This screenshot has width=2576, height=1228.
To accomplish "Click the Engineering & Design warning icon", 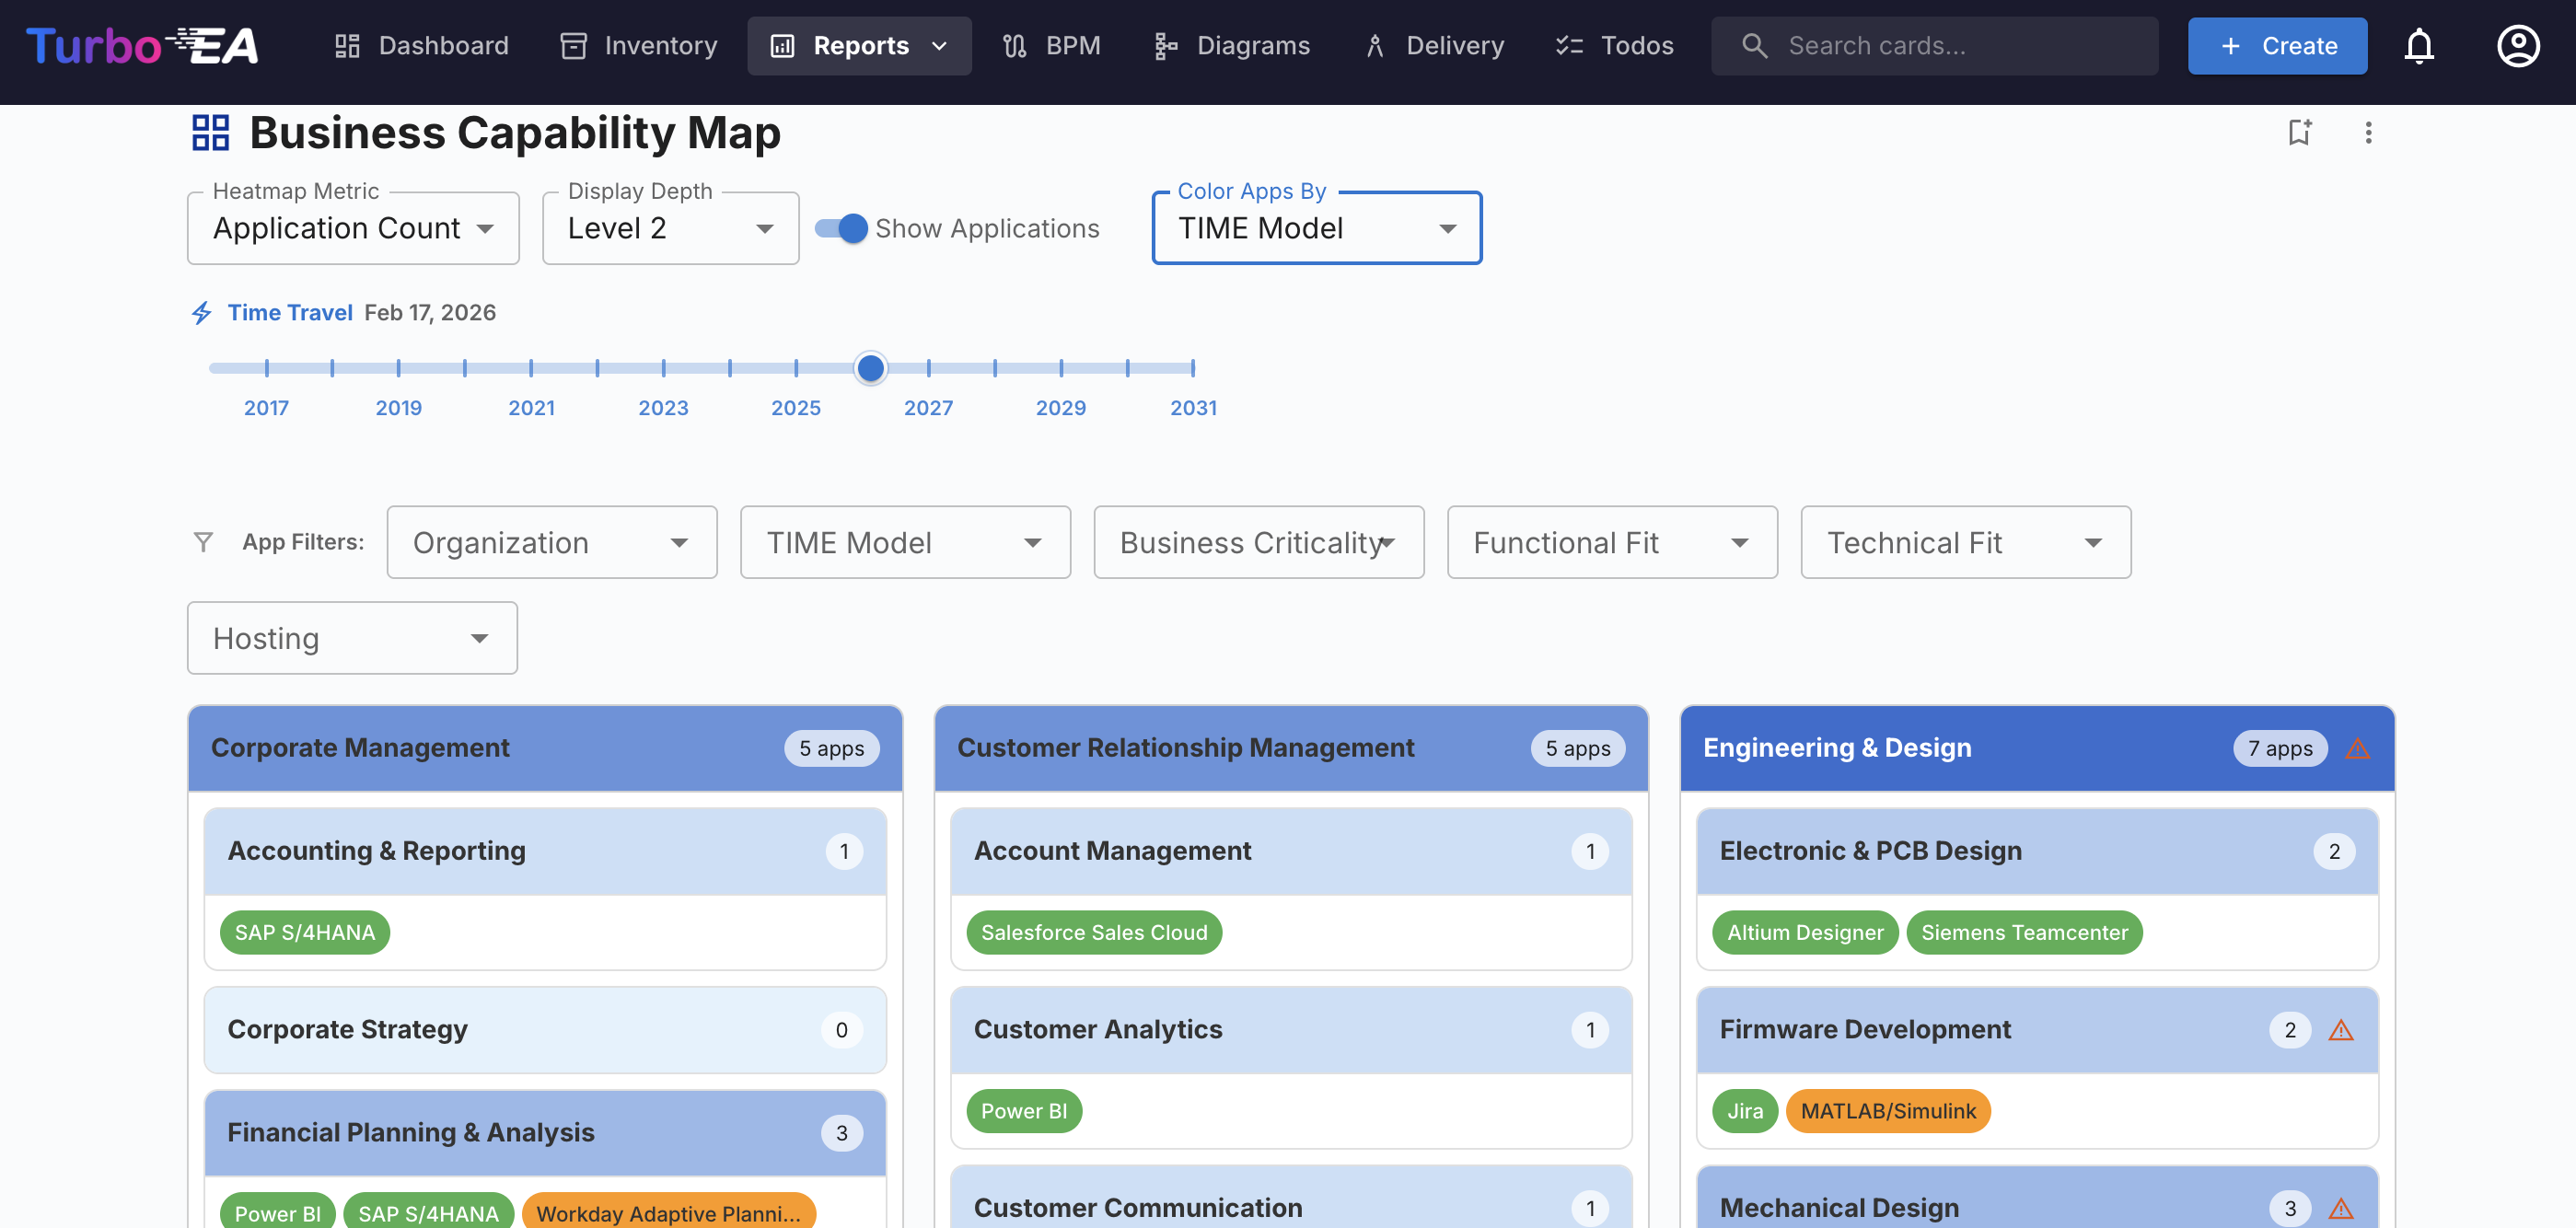I will (x=2357, y=748).
